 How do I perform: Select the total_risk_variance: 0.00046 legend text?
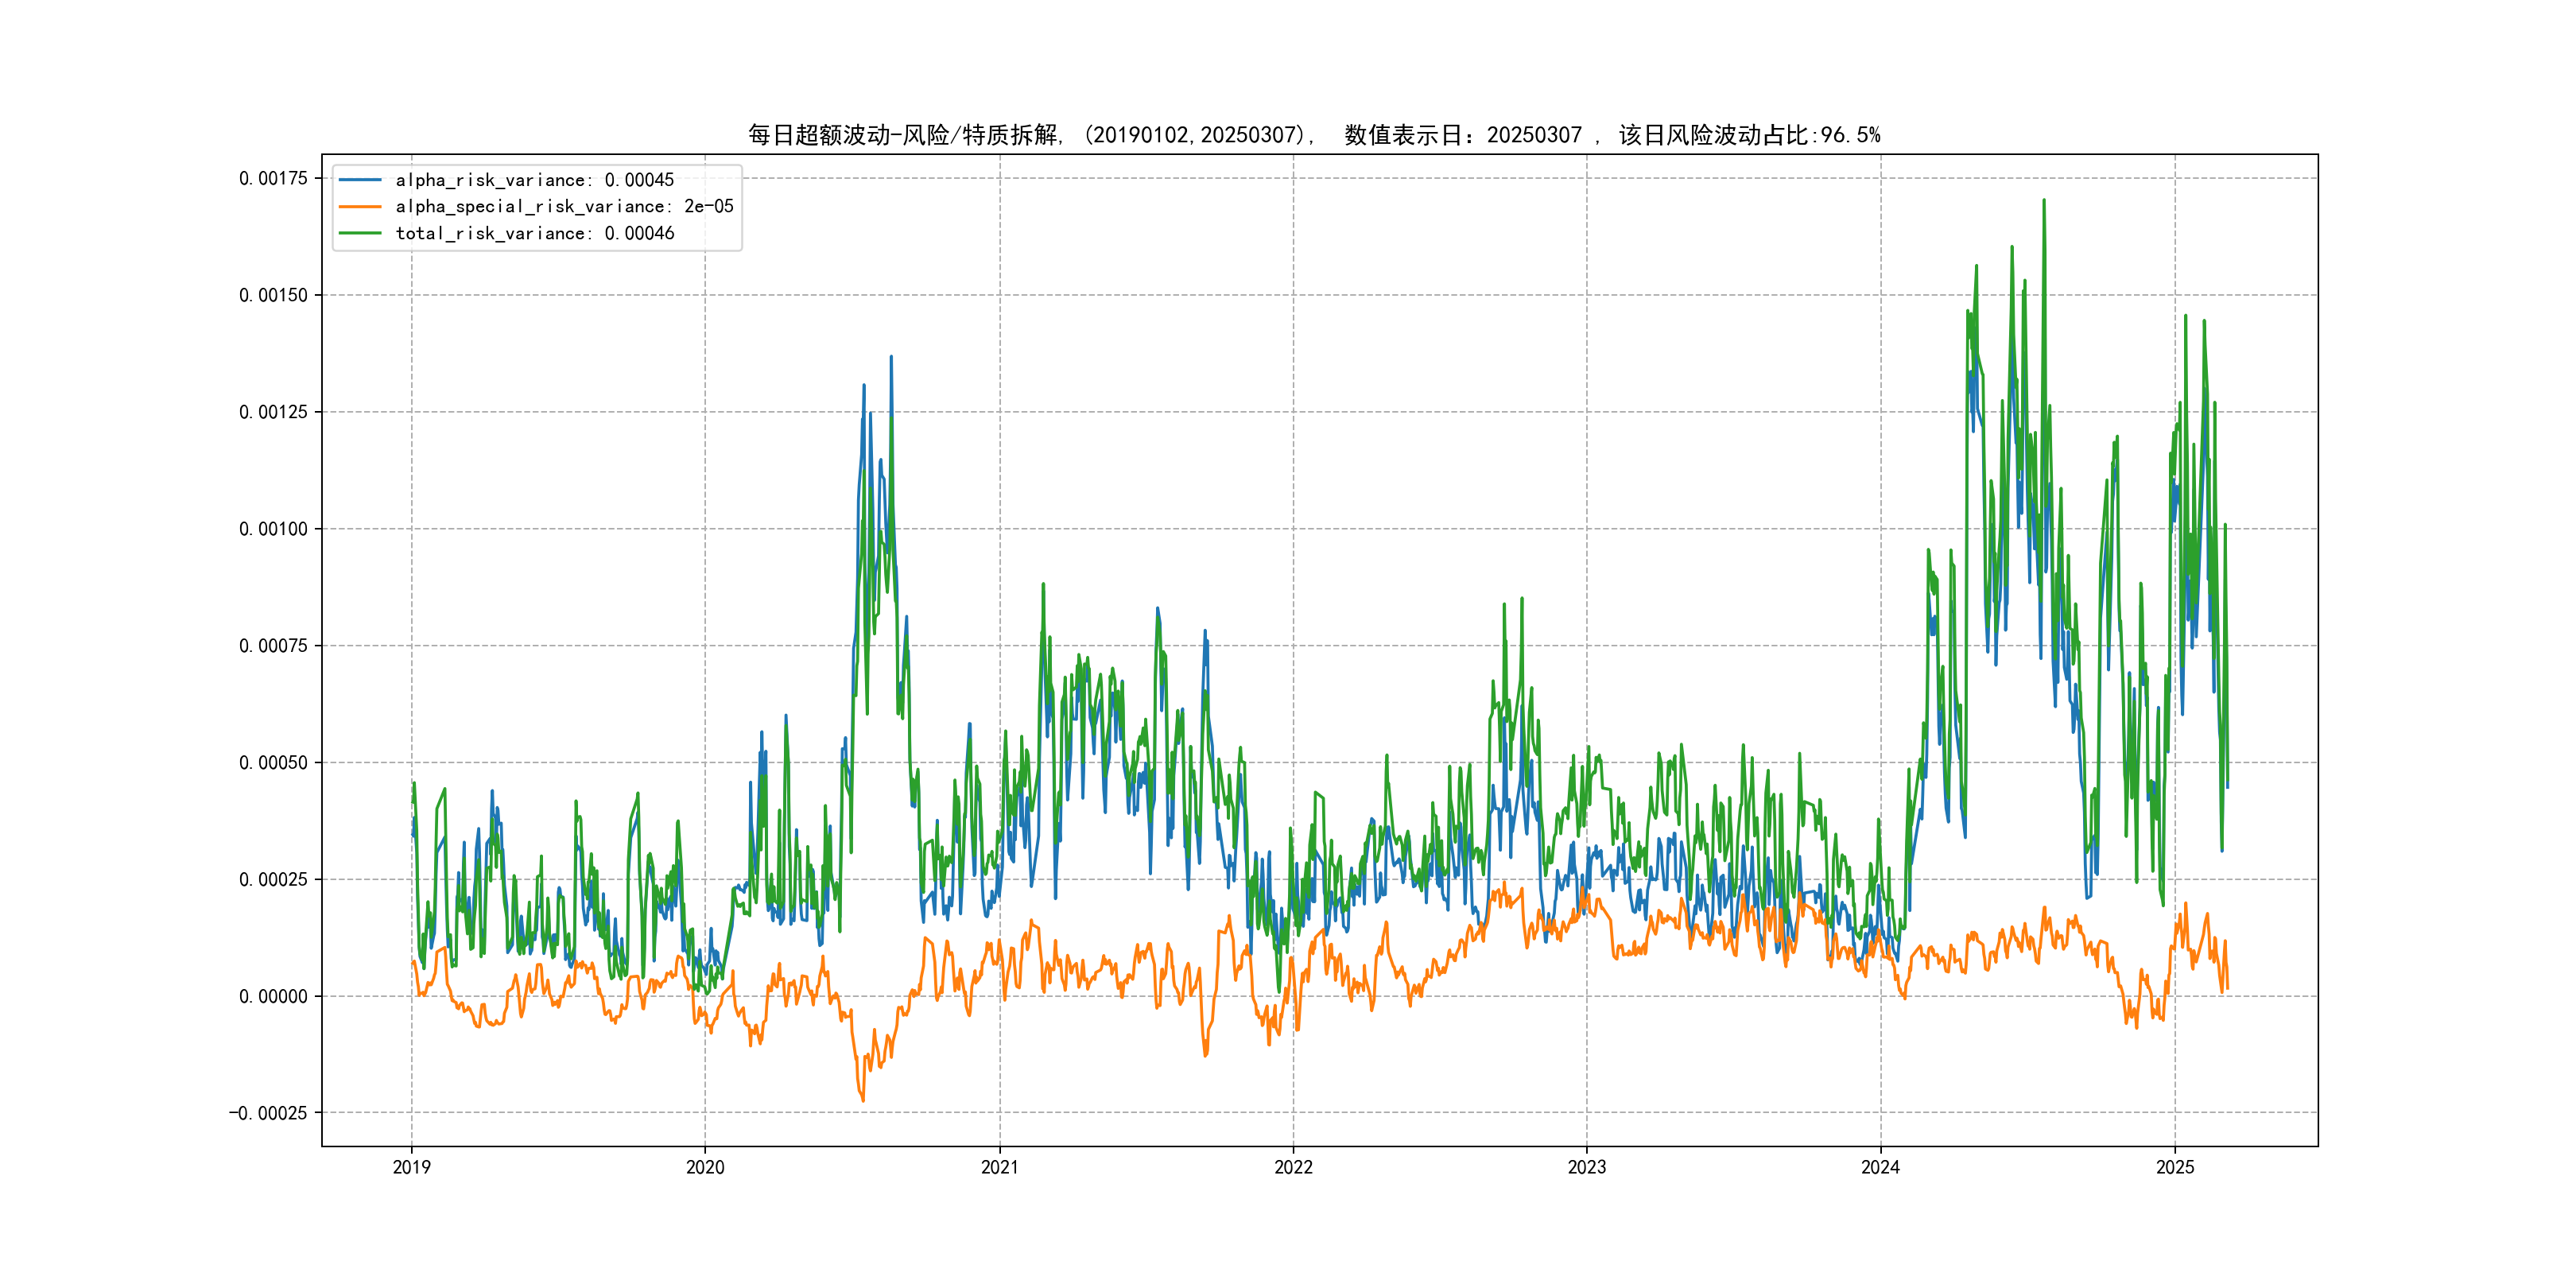pos(535,233)
